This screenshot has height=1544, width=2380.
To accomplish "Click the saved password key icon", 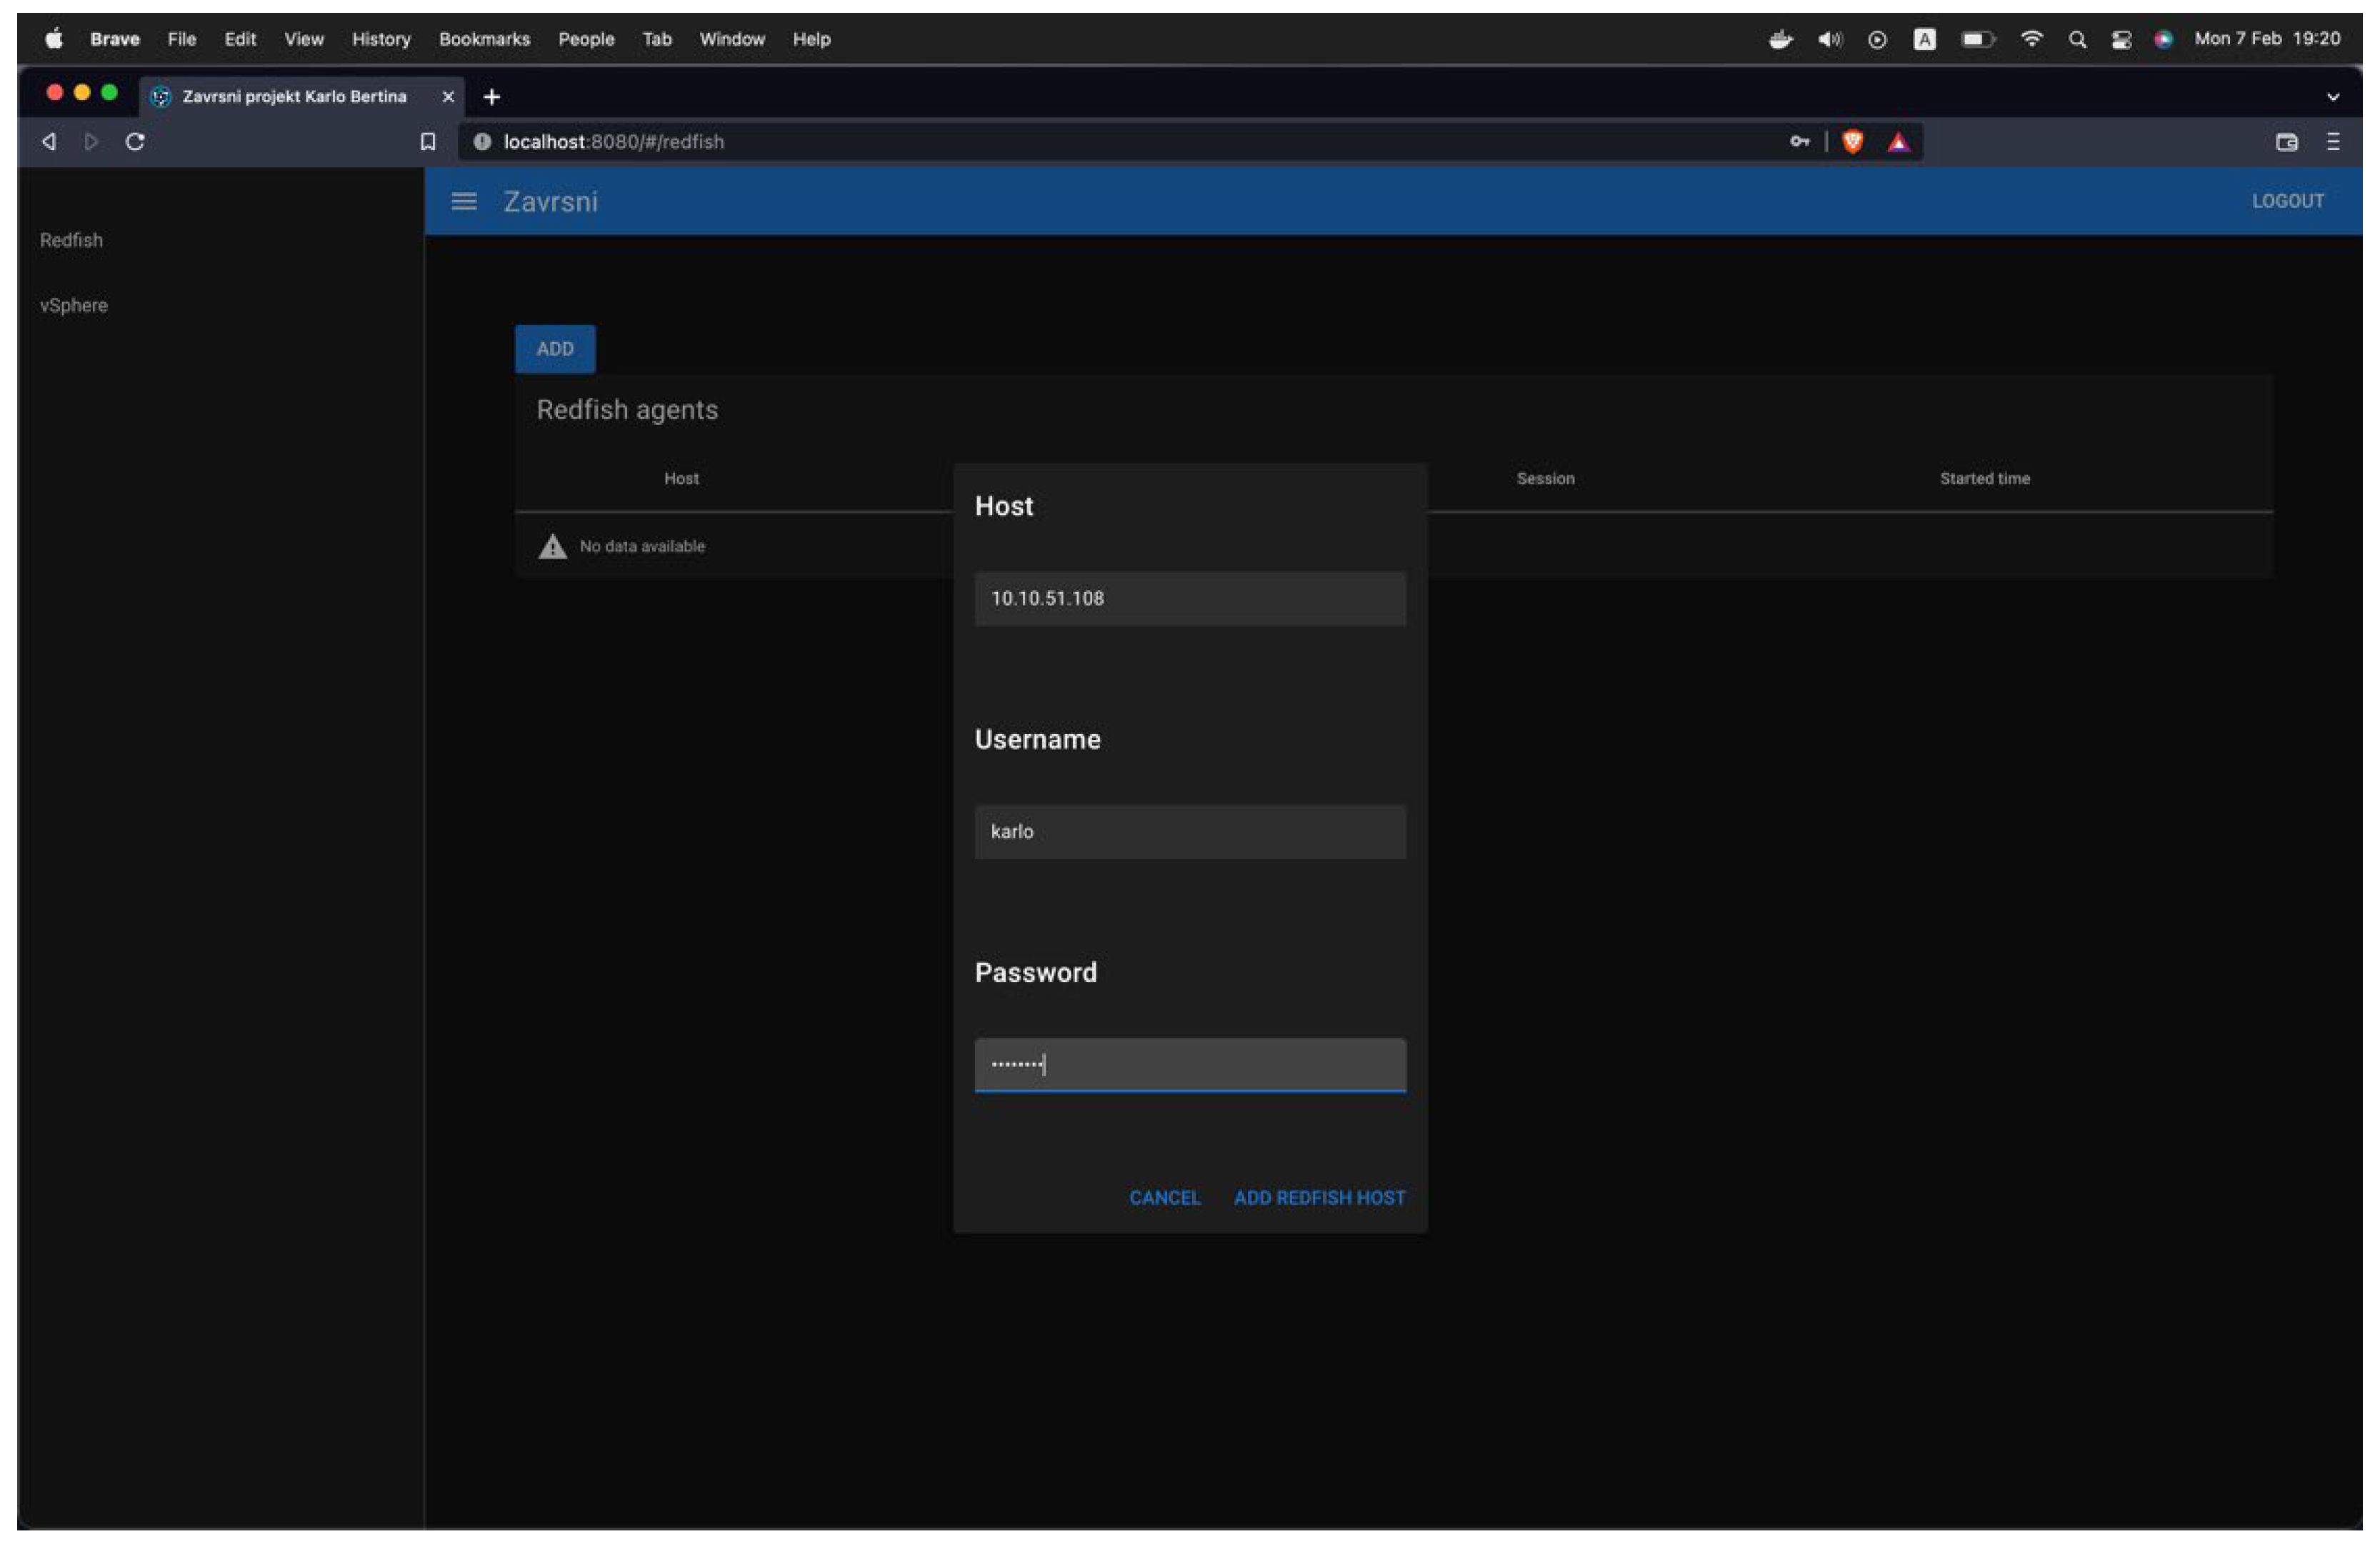I will pos(1799,142).
